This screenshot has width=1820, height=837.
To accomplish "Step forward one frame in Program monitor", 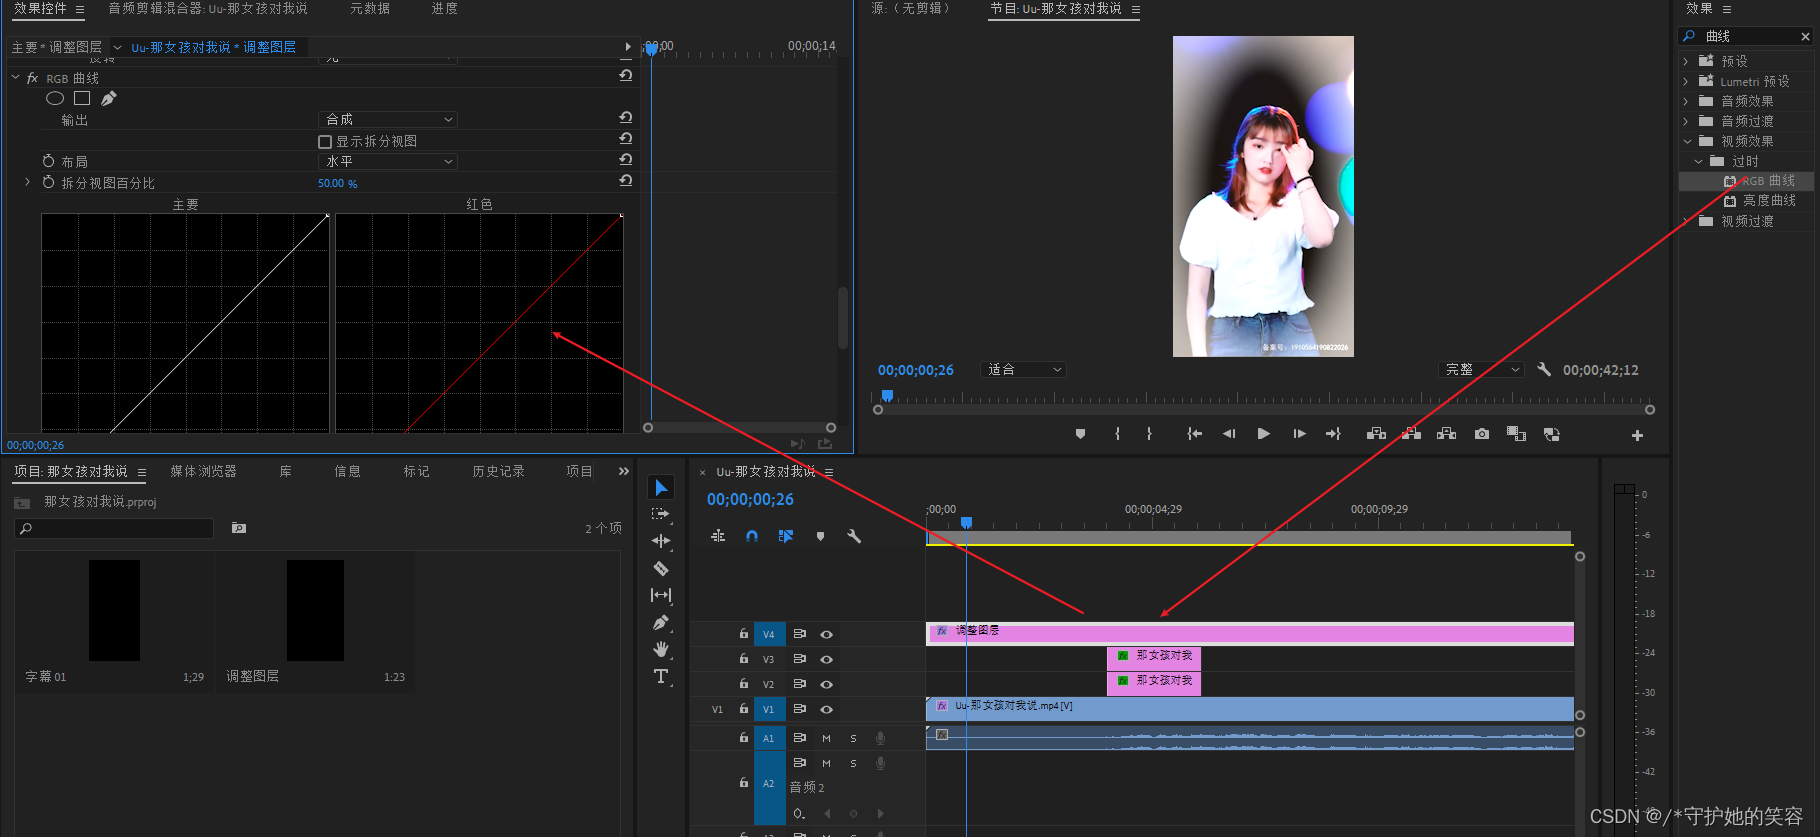I will point(1299,434).
